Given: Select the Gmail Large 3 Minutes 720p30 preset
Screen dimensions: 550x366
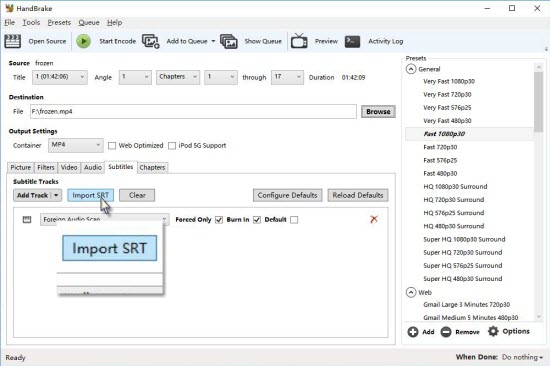Looking at the screenshot, I should tap(467, 305).
